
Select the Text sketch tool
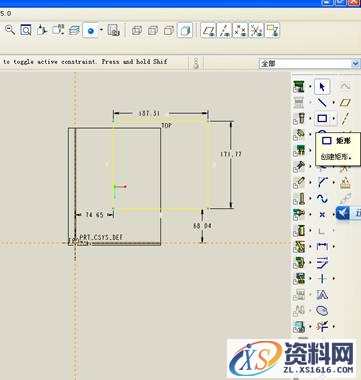click(322, 295)
